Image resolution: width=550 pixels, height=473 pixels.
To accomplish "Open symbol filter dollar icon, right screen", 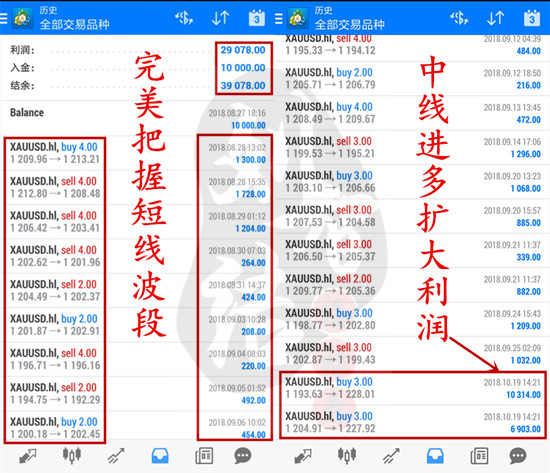I will click(459, 18).
